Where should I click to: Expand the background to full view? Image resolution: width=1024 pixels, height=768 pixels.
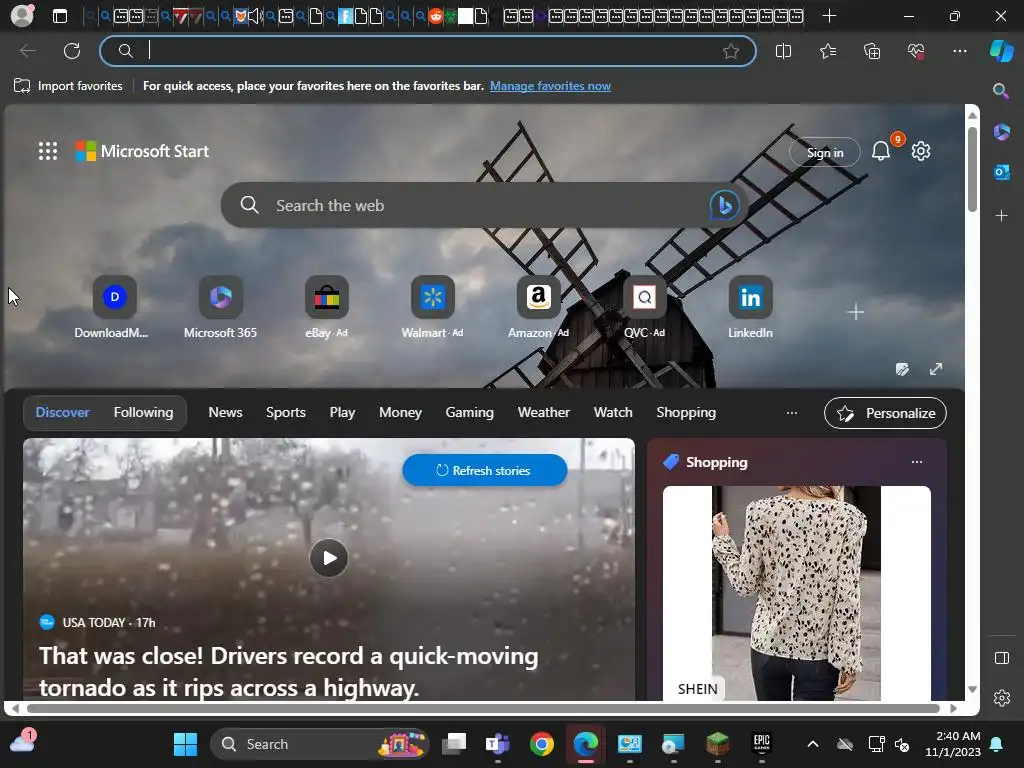coord(936,370)
